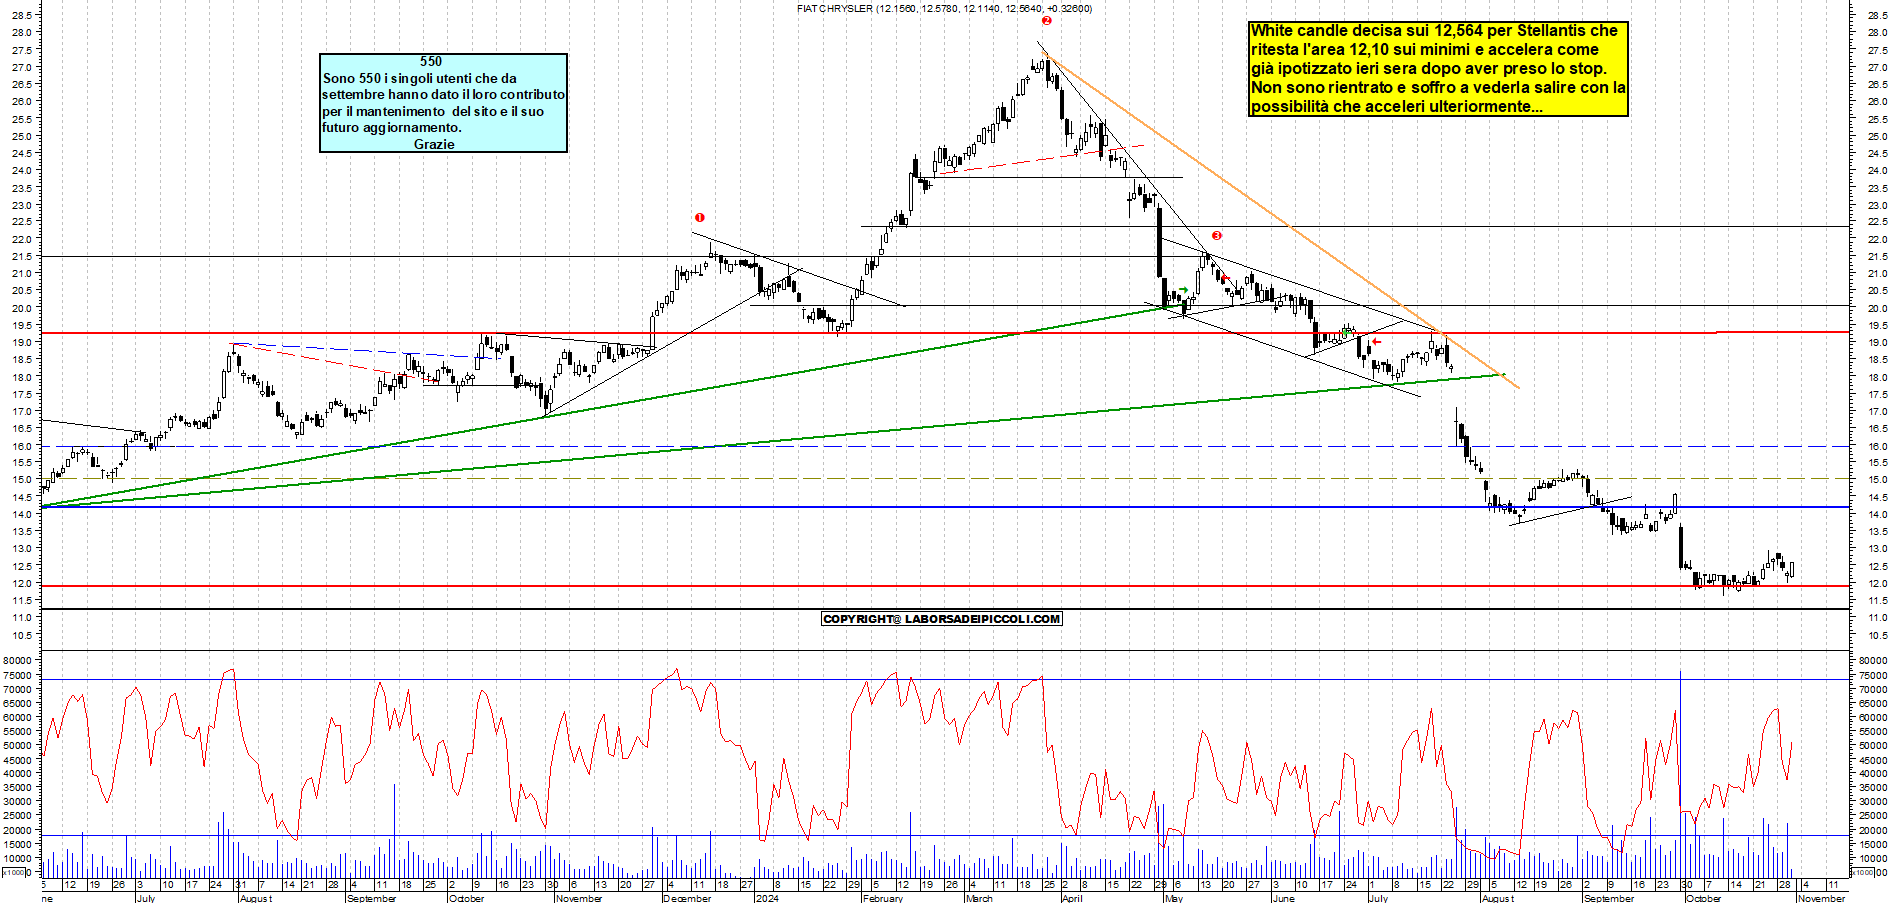Image resolution: width=1890 pixels, height=903 pixels.
Task: Click the heading '550' in the cyan box
Action: 431,61
